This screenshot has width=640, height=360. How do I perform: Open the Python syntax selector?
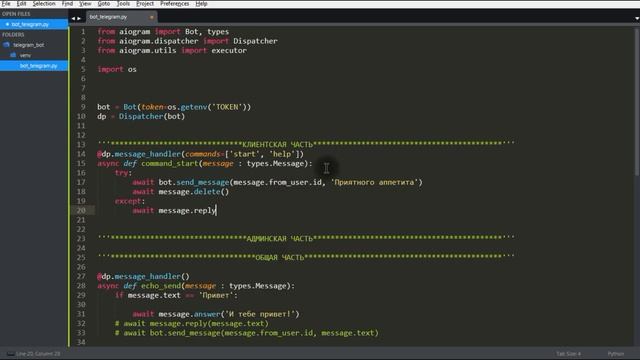point(616,353)
